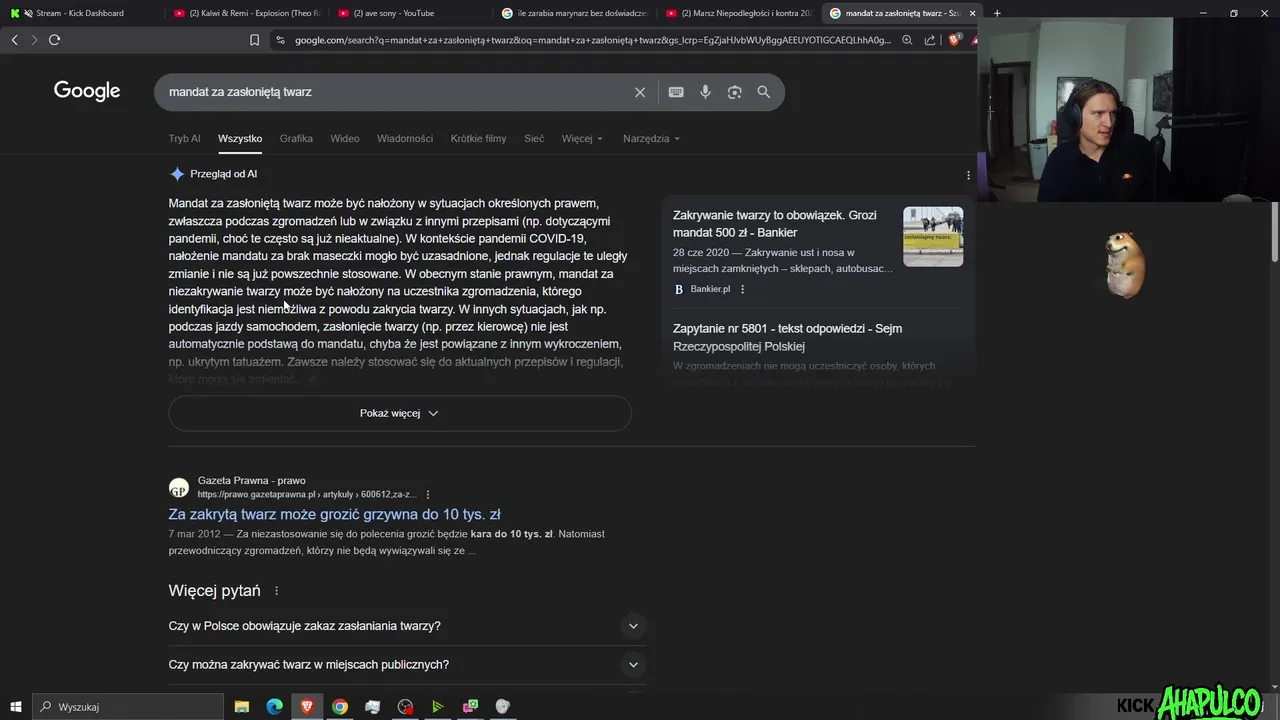The height and width of the screenshot is (720, 1280).
Task: Open the three-dot menu beside Bankier.pl source
Action: [x=742, y=289]
